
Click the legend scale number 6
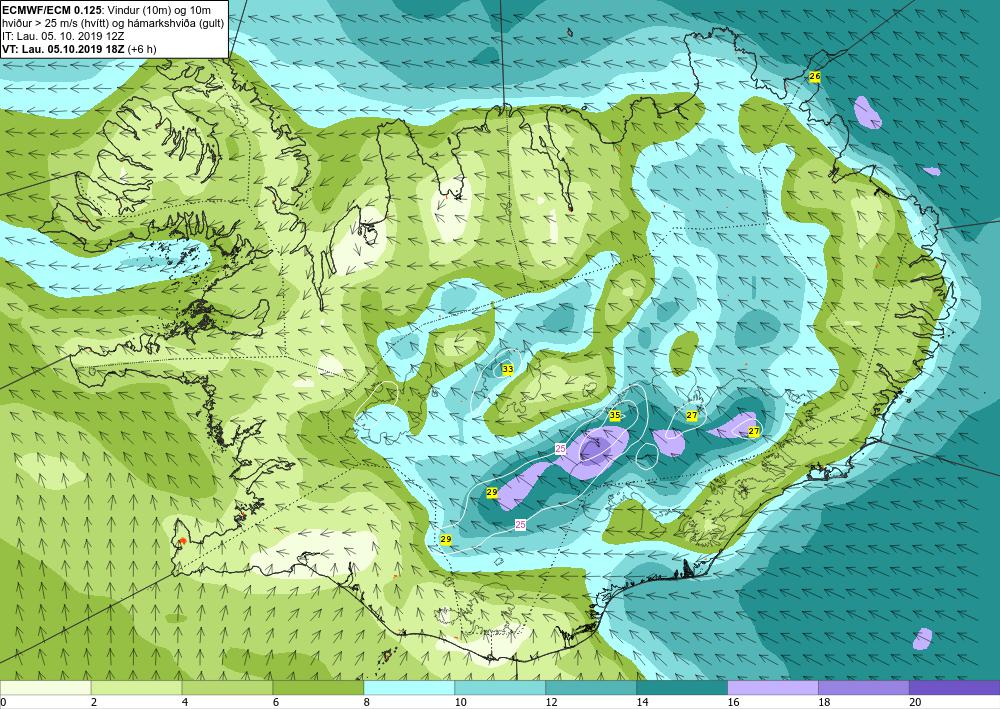276,702
